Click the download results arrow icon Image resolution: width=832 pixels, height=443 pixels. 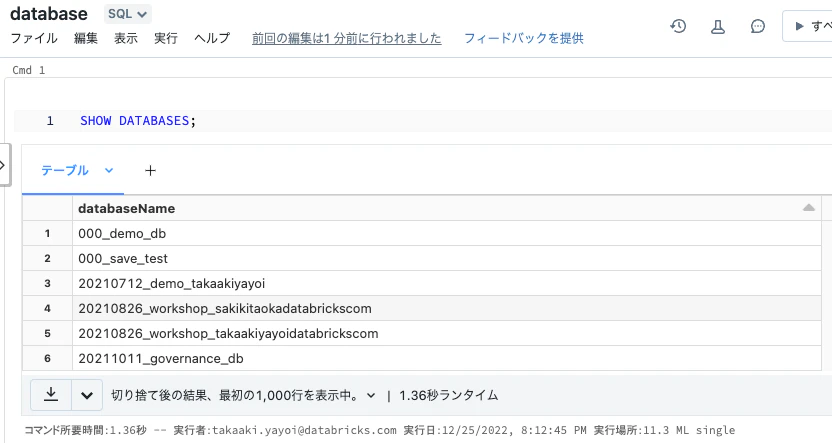pos(51,395)
